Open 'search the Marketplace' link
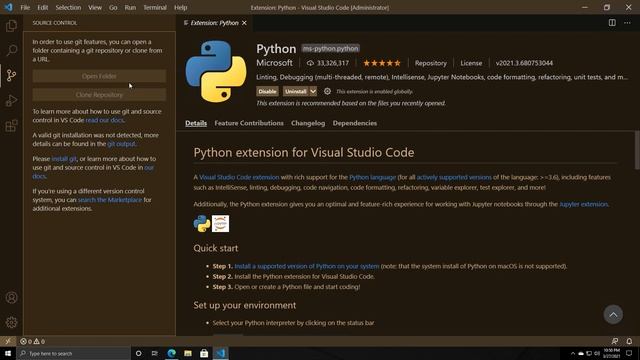 click(110, 200)
